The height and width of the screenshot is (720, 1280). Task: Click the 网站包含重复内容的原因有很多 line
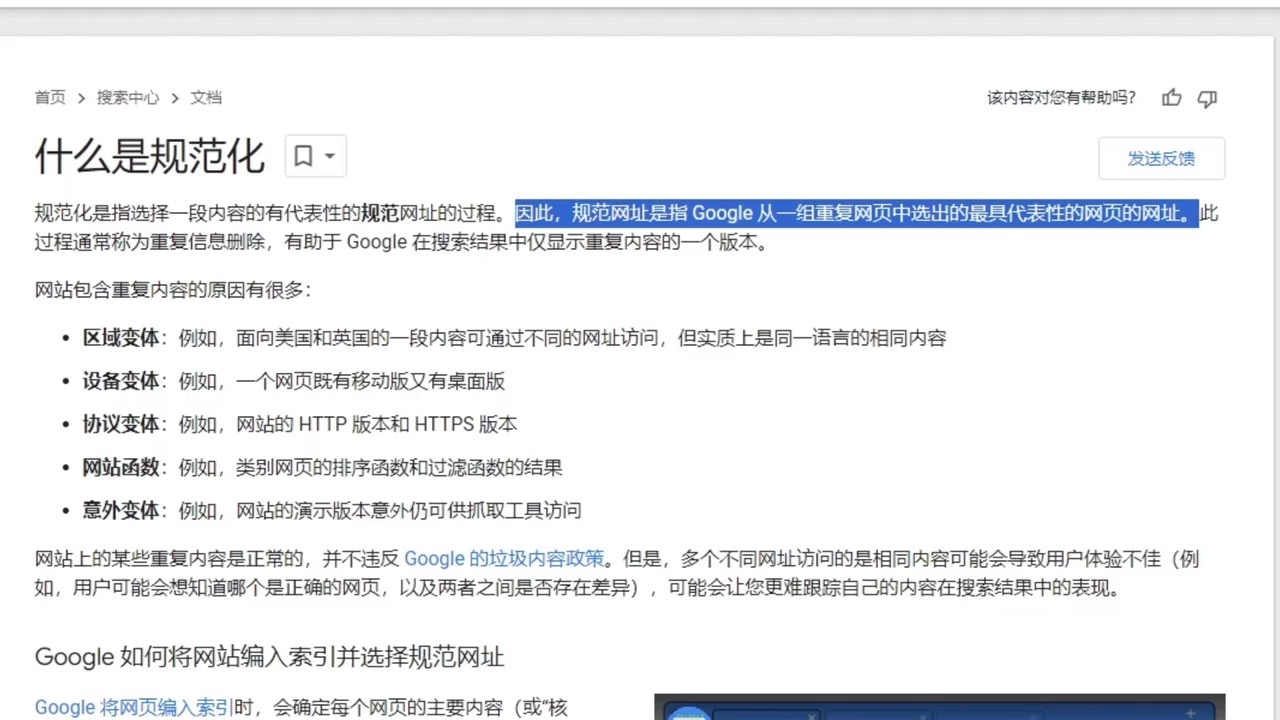pos(173,290)
